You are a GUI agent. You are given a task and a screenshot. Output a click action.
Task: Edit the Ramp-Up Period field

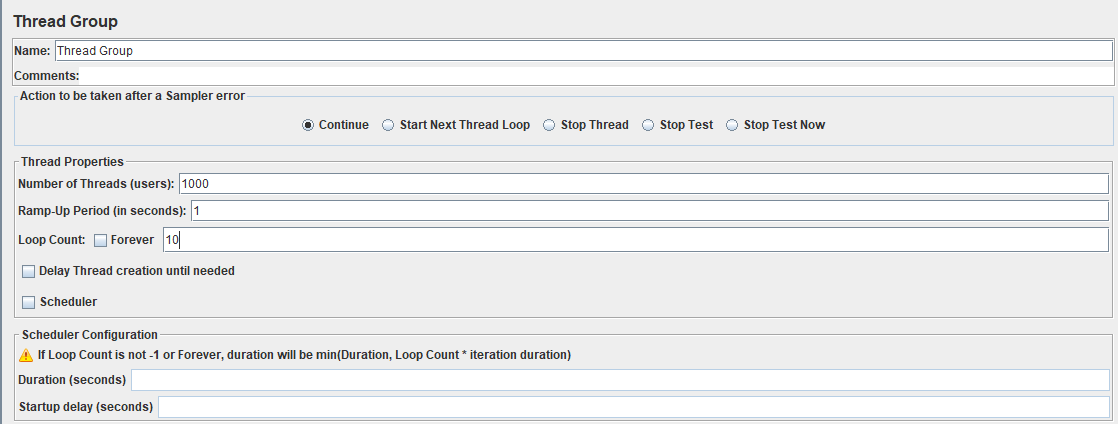(x=648, y=211)
